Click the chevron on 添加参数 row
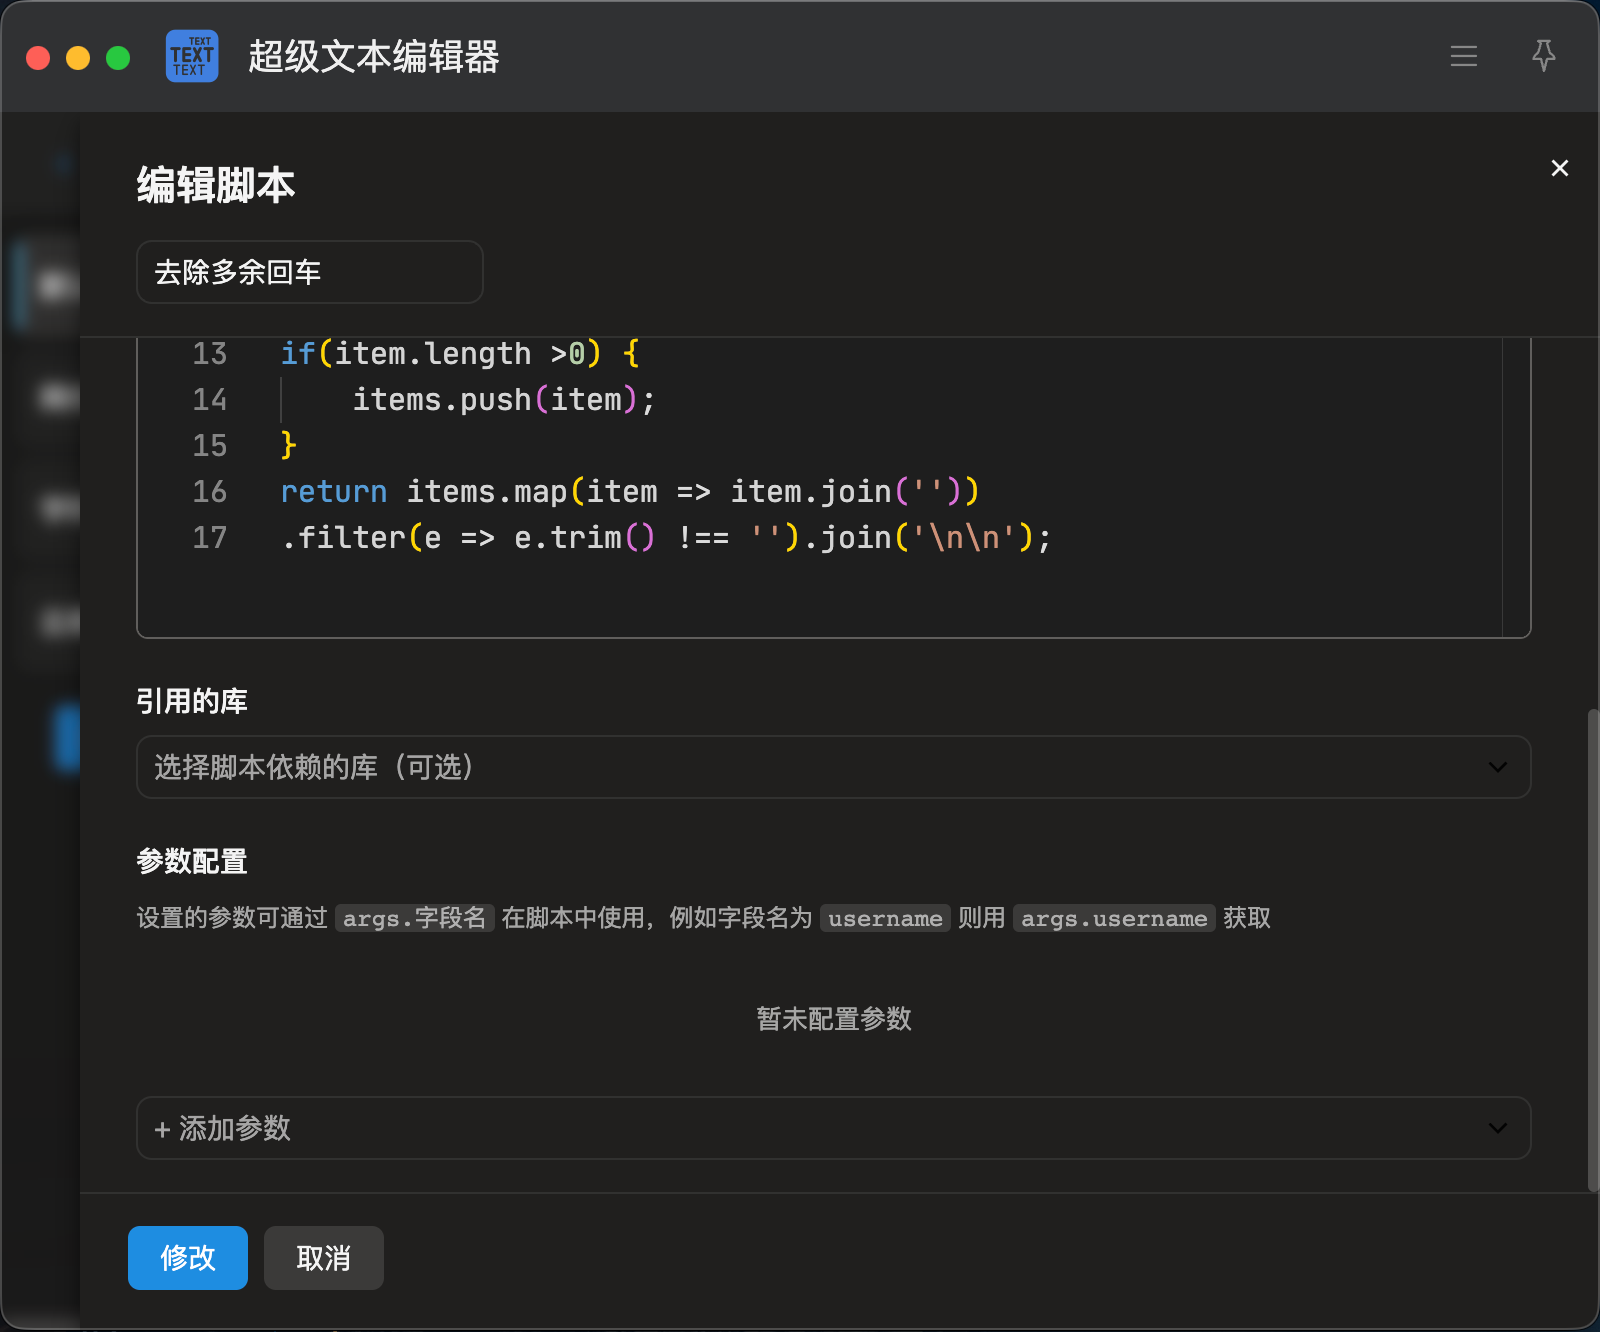This screenshot has width=1600, height=1332. pos(1497,1128)
